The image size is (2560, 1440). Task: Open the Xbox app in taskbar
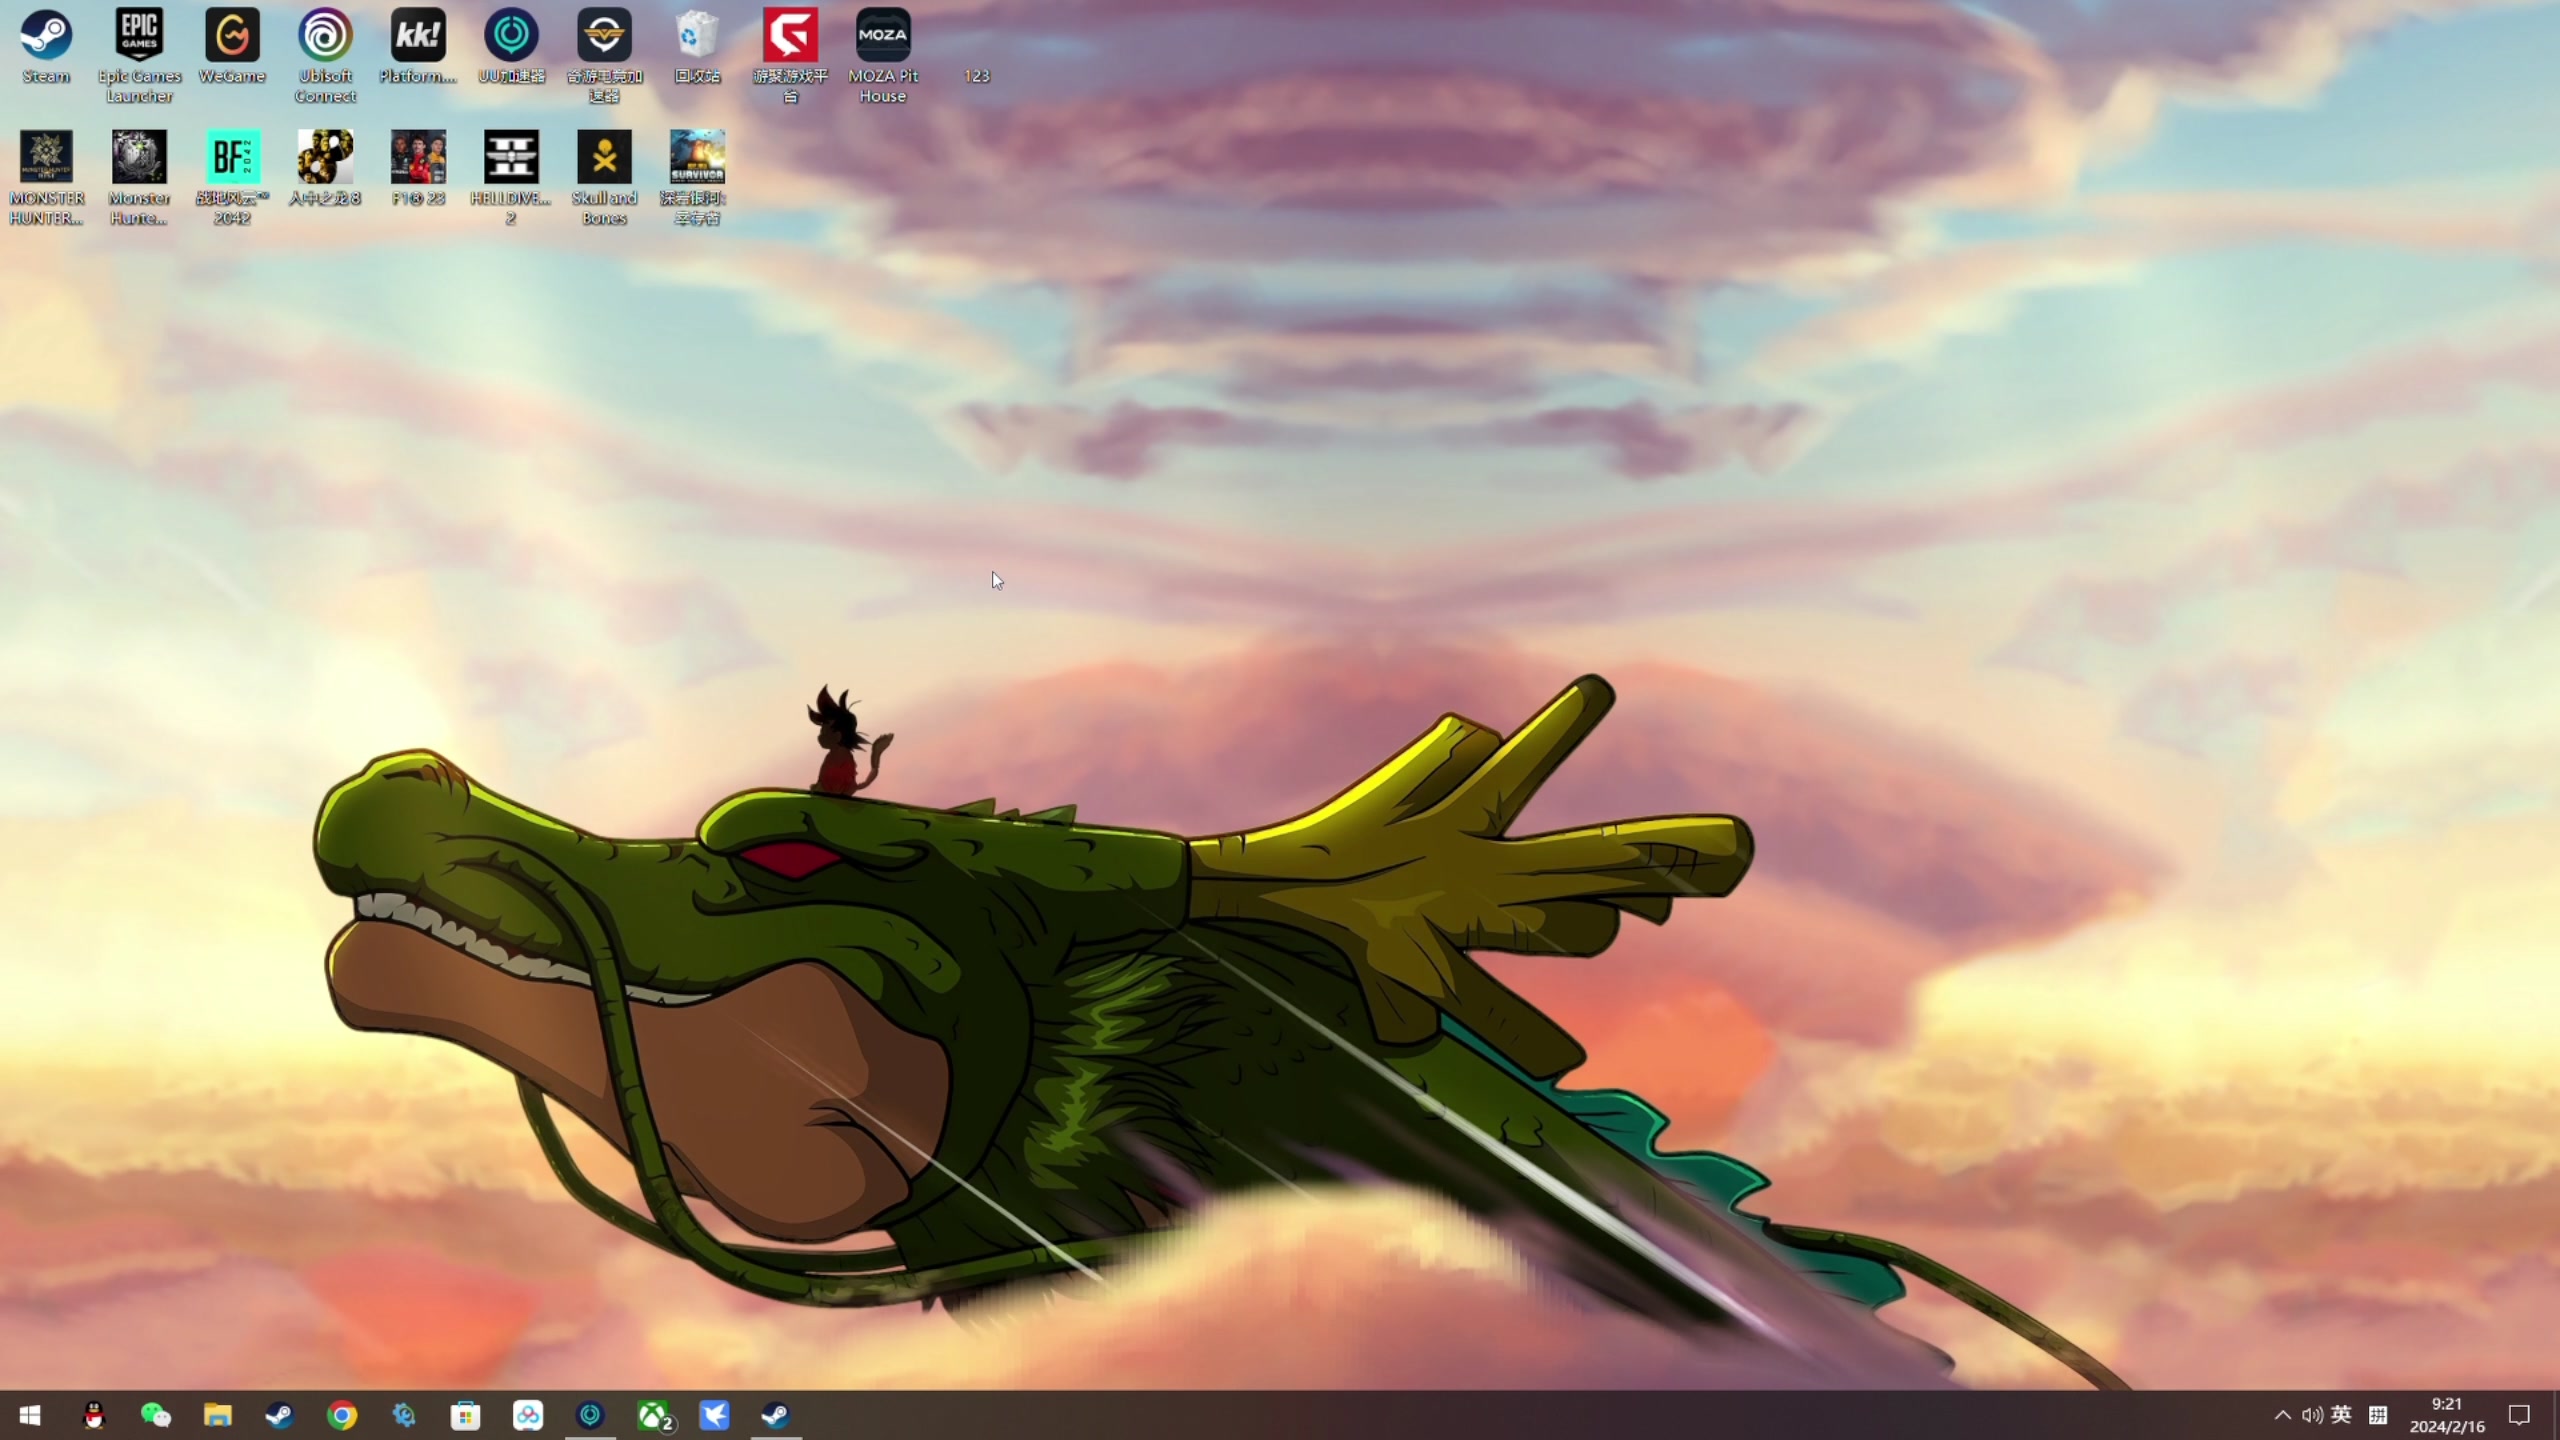coord(653,1415)
